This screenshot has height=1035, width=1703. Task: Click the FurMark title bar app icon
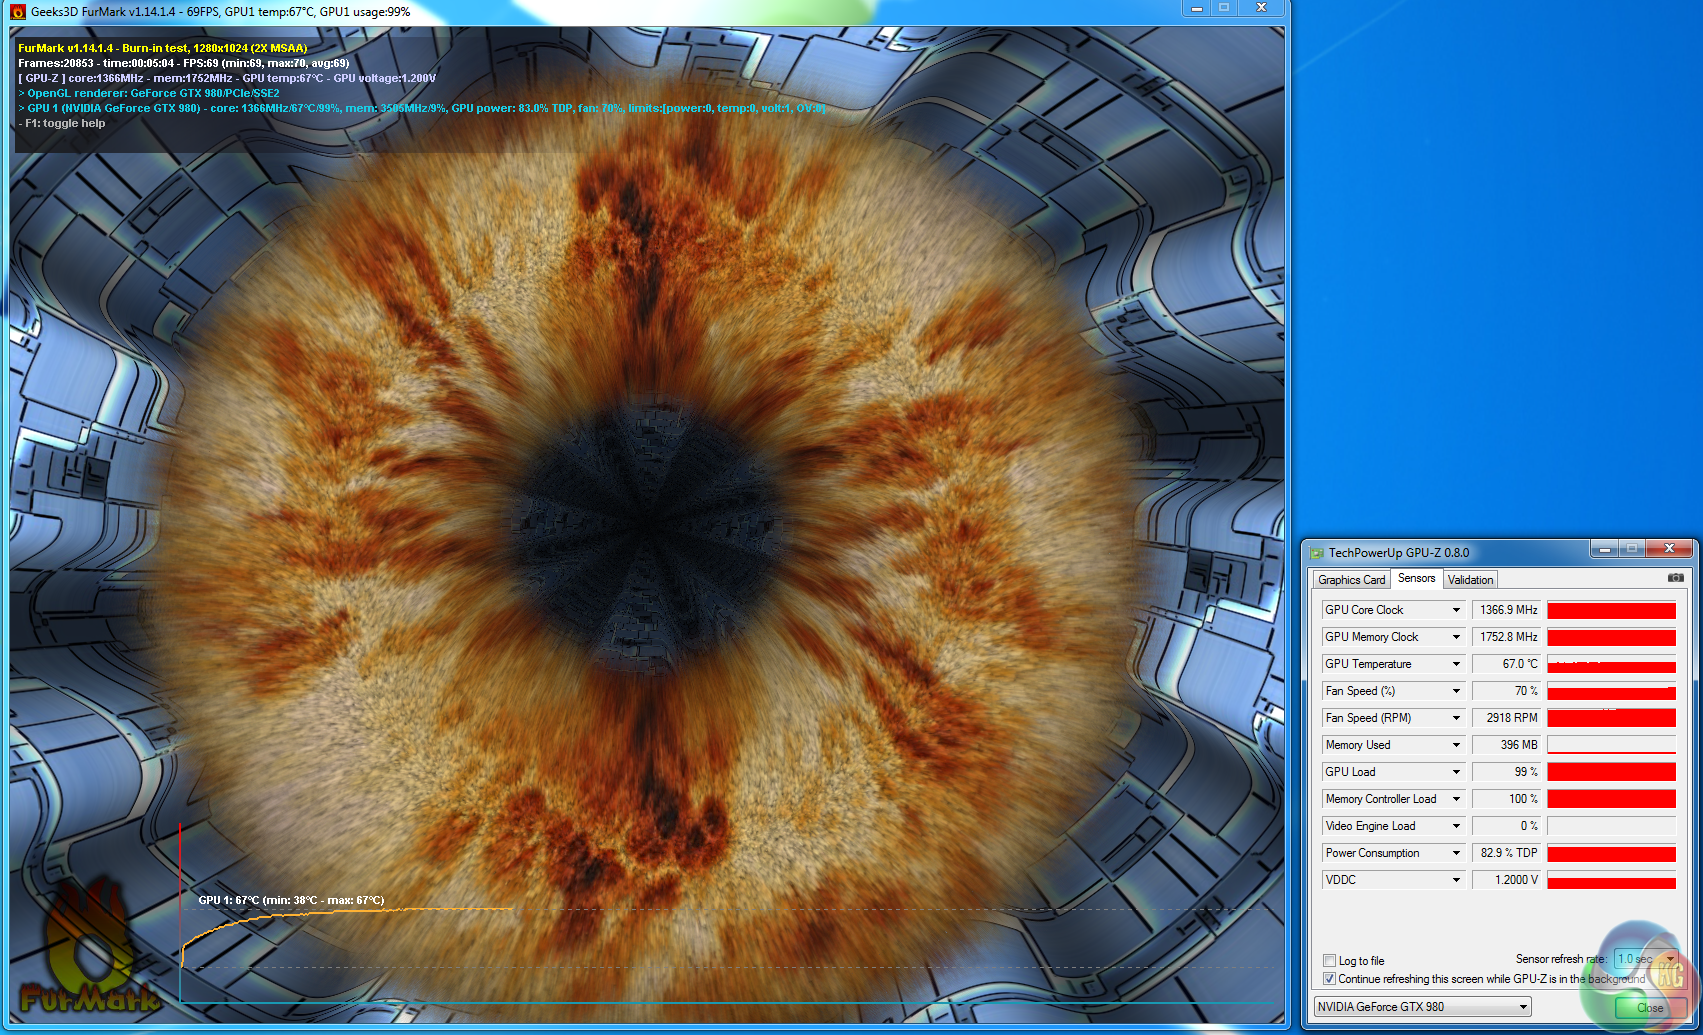pos(17,12)
